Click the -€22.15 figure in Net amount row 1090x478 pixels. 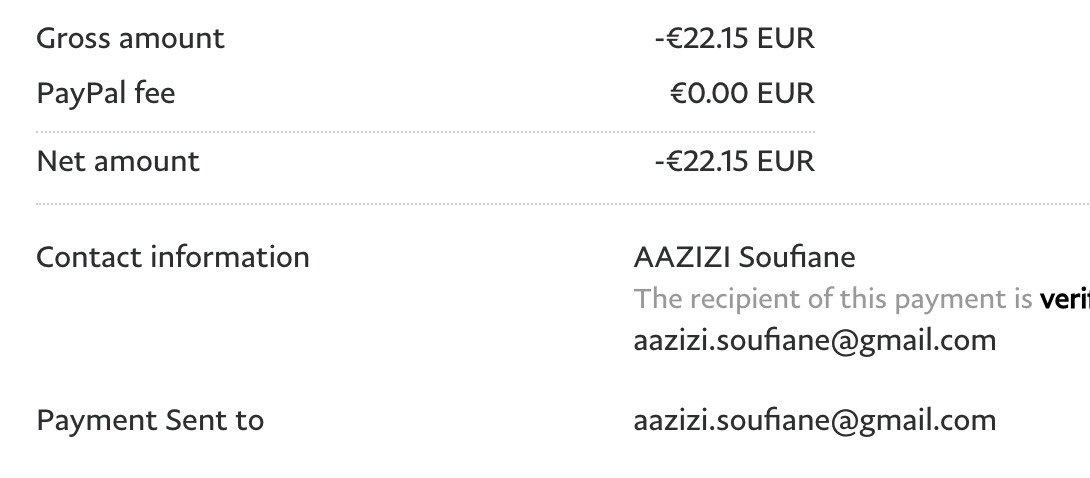[701, 161]
